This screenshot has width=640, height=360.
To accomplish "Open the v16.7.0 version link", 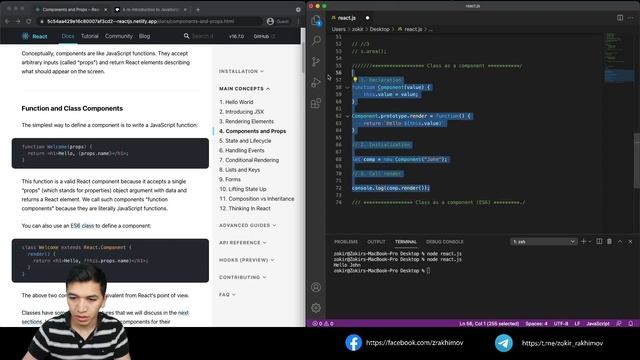I will point(236,36).
